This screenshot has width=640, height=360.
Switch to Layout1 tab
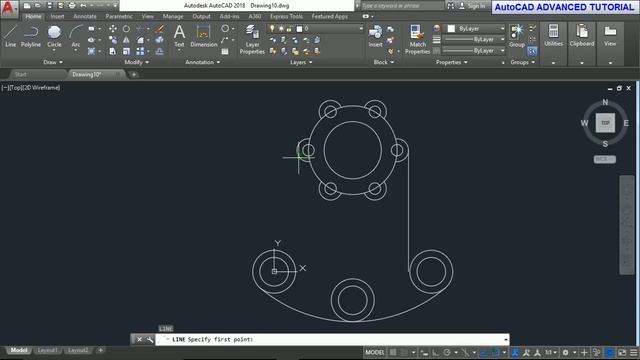47,350
